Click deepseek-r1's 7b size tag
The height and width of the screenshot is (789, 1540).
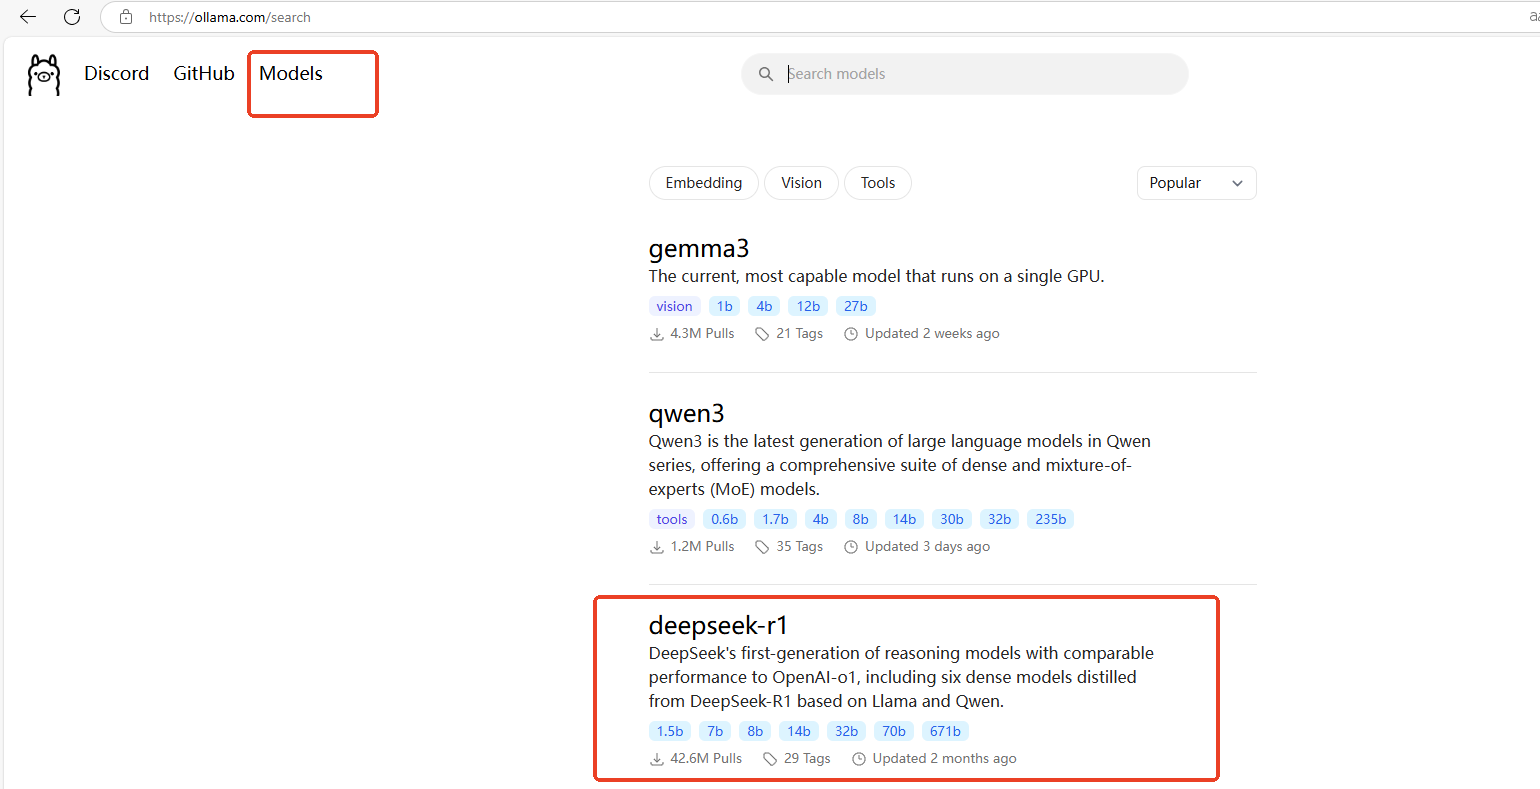(x=715, y=732)
